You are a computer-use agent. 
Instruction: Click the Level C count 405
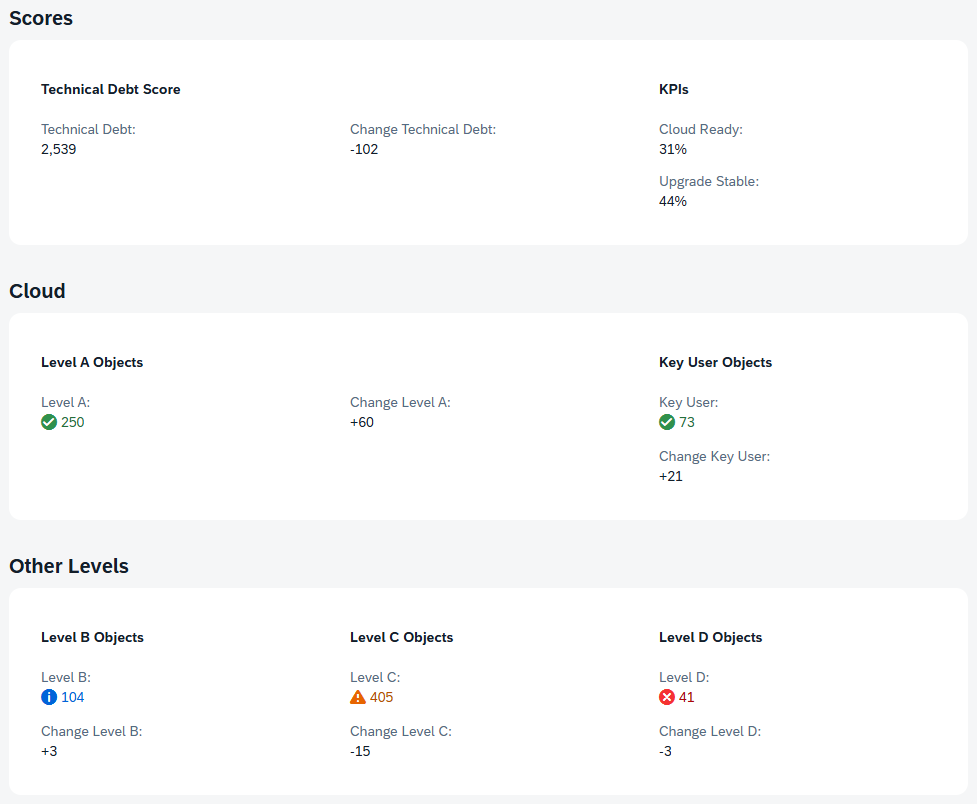point(381,697)
